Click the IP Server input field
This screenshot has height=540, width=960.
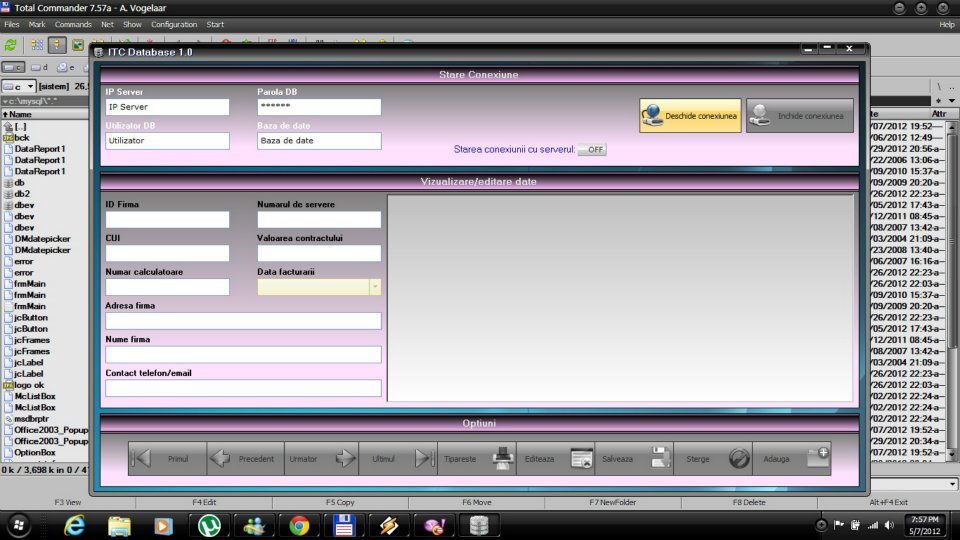(167, 107)
